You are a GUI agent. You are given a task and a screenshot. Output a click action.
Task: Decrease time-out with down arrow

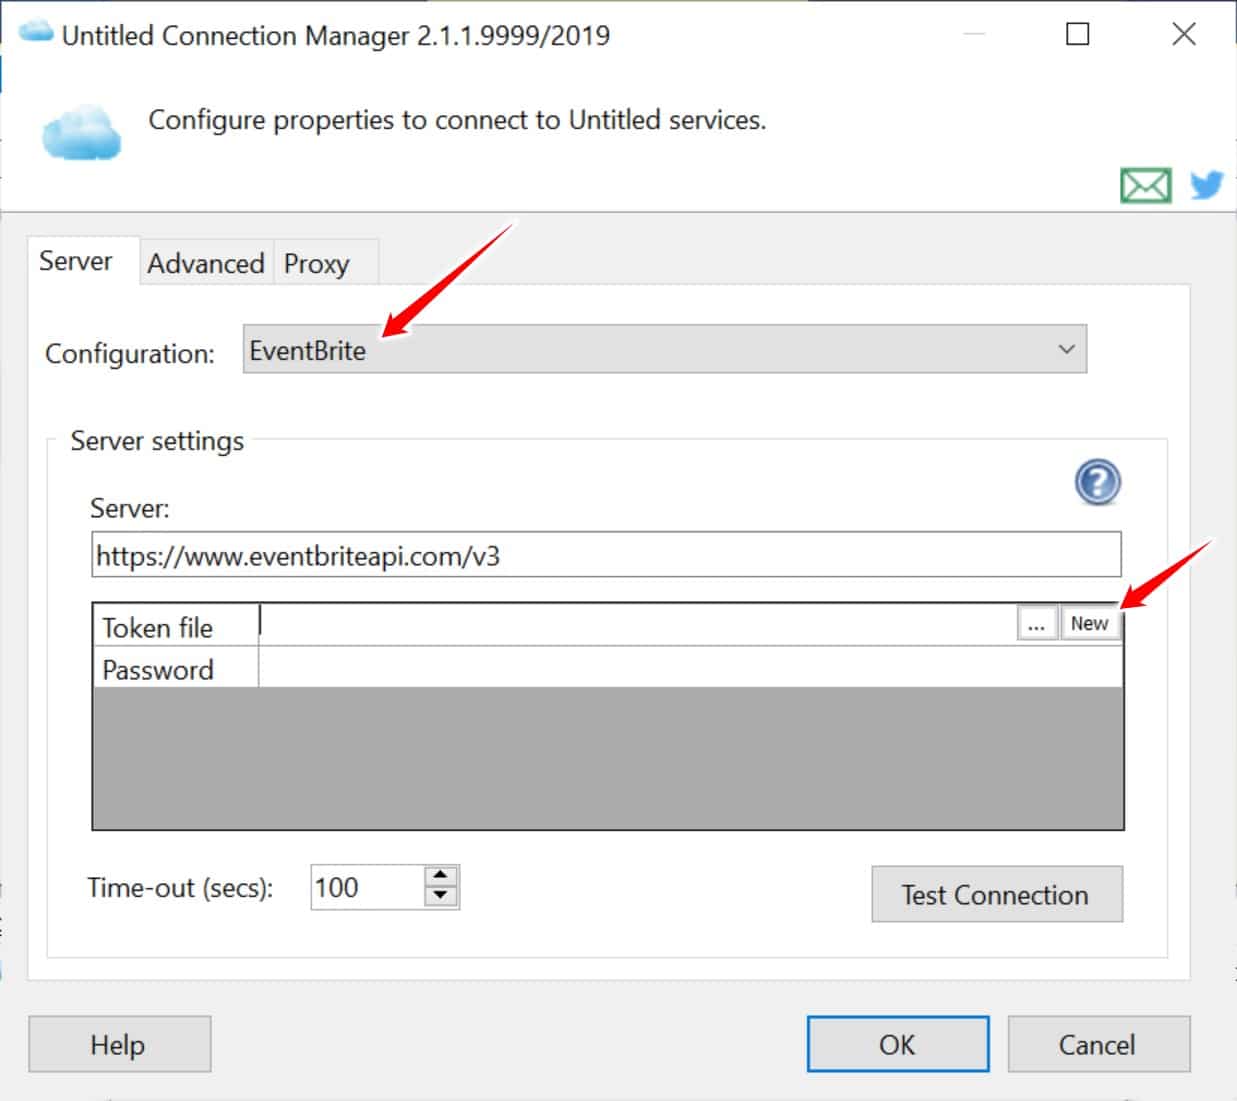coord(441,897)
